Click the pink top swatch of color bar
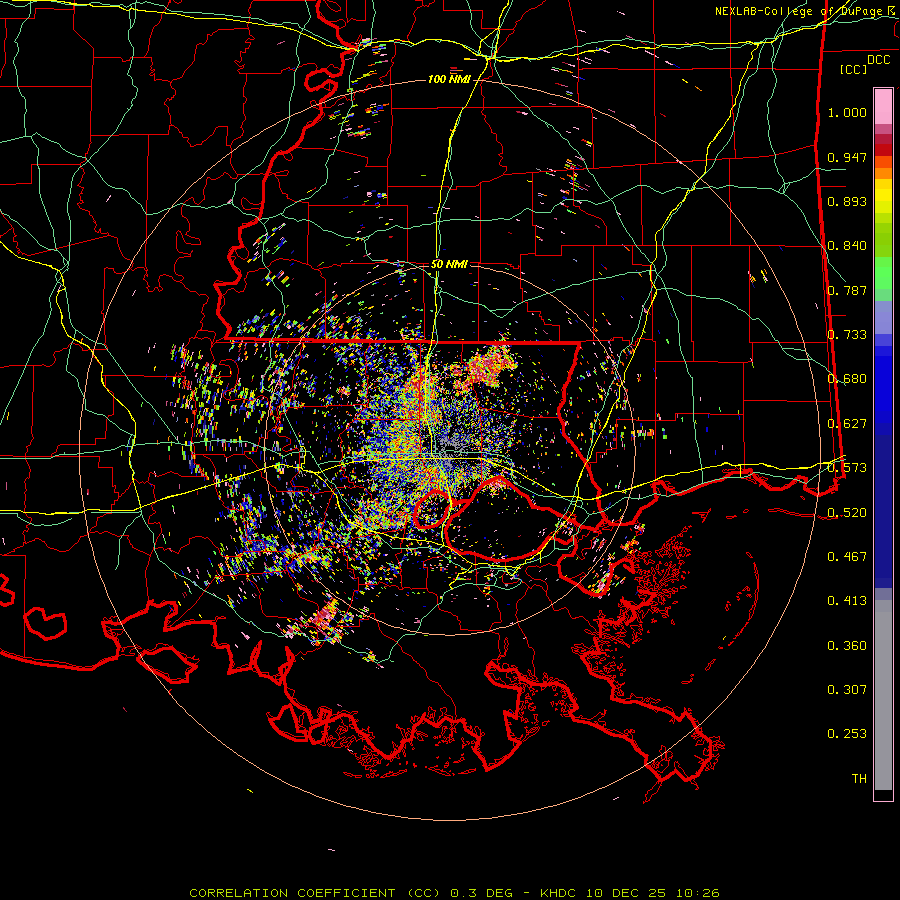This screenshot has height=900, width=900. point(883,106)
